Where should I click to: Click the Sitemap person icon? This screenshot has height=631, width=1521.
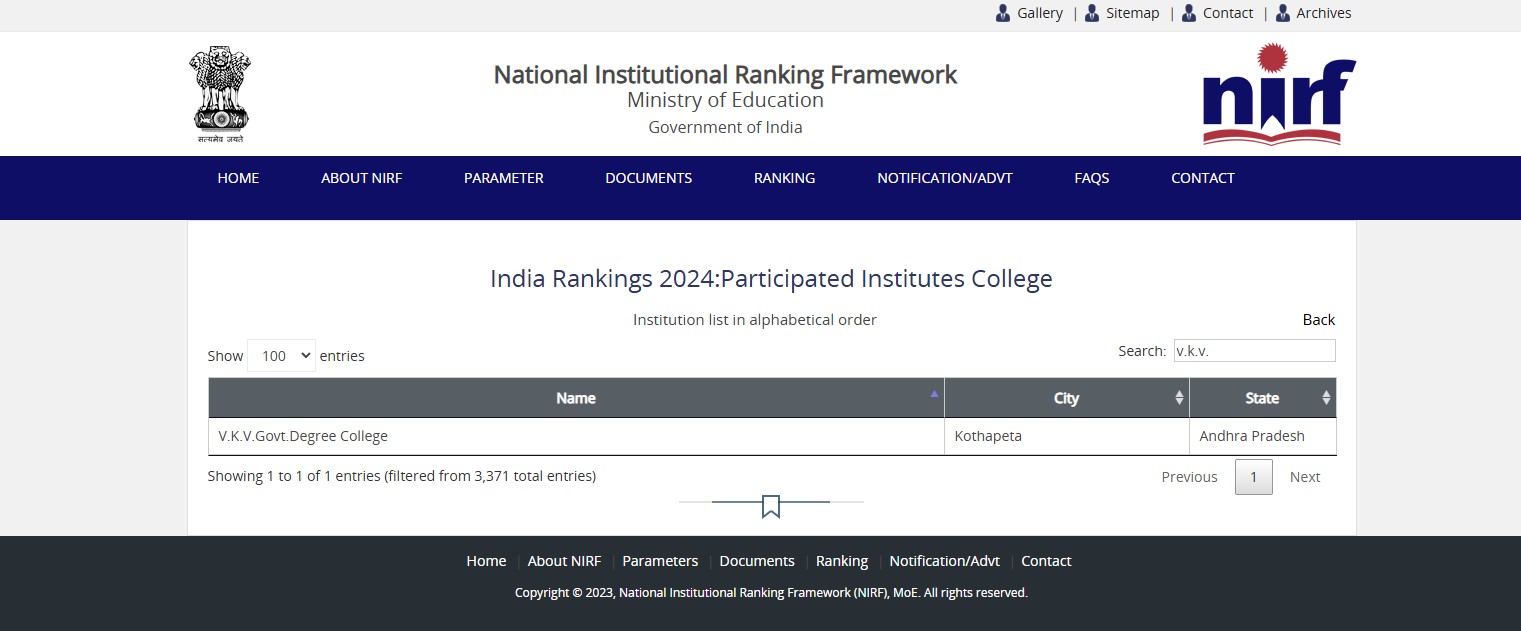coord(1092,13)
